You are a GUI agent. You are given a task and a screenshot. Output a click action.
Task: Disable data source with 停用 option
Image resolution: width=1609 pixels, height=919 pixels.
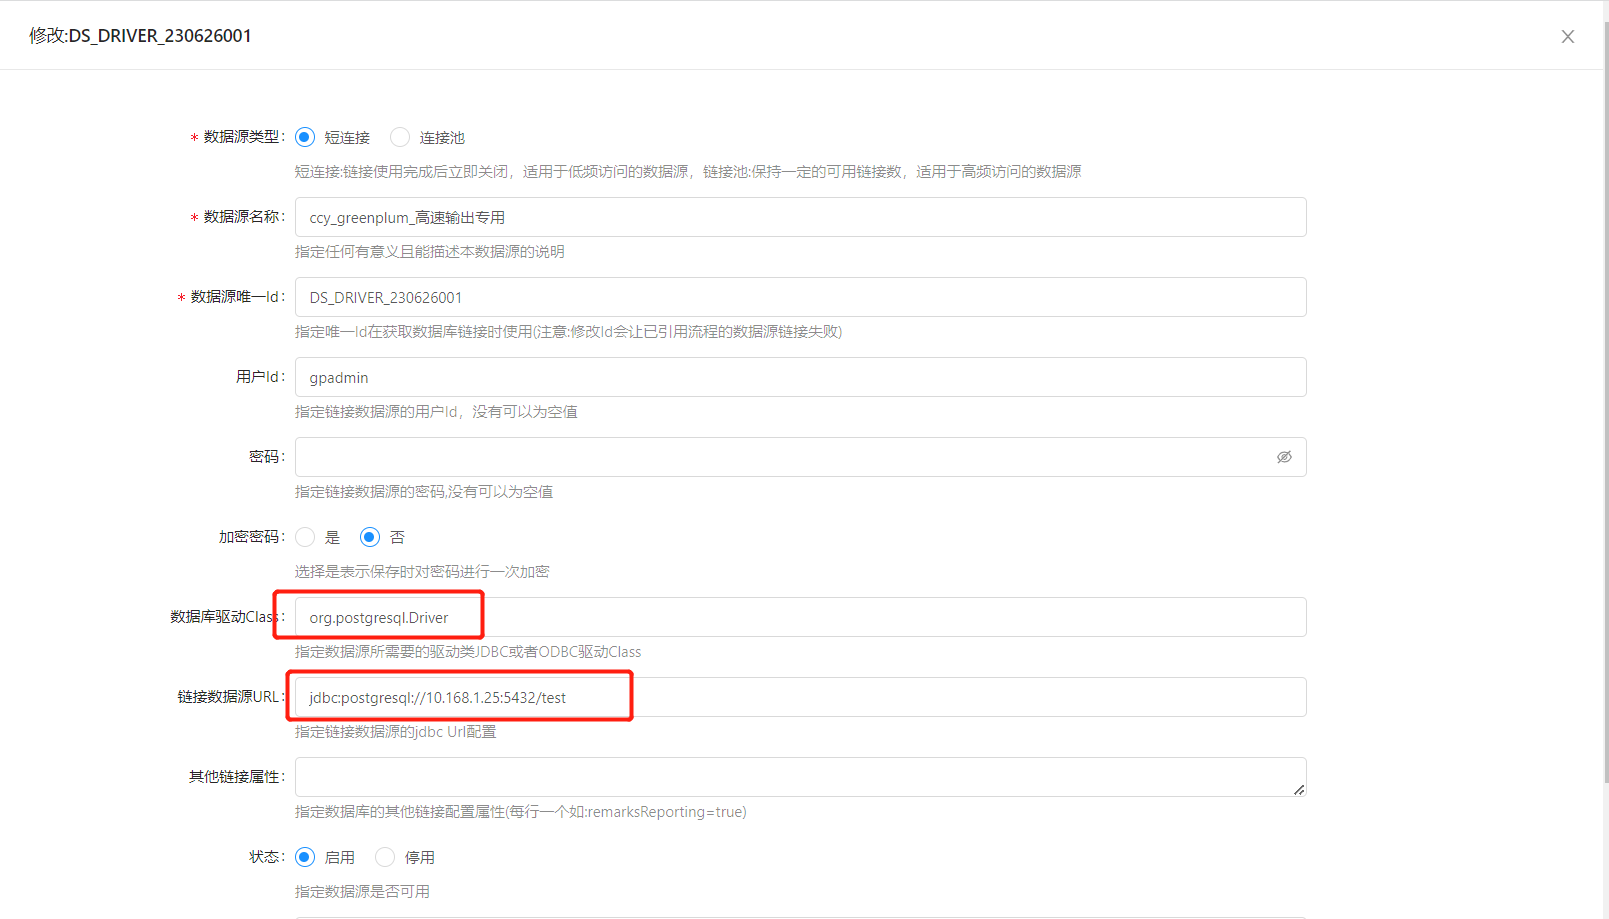click(385, 857)
